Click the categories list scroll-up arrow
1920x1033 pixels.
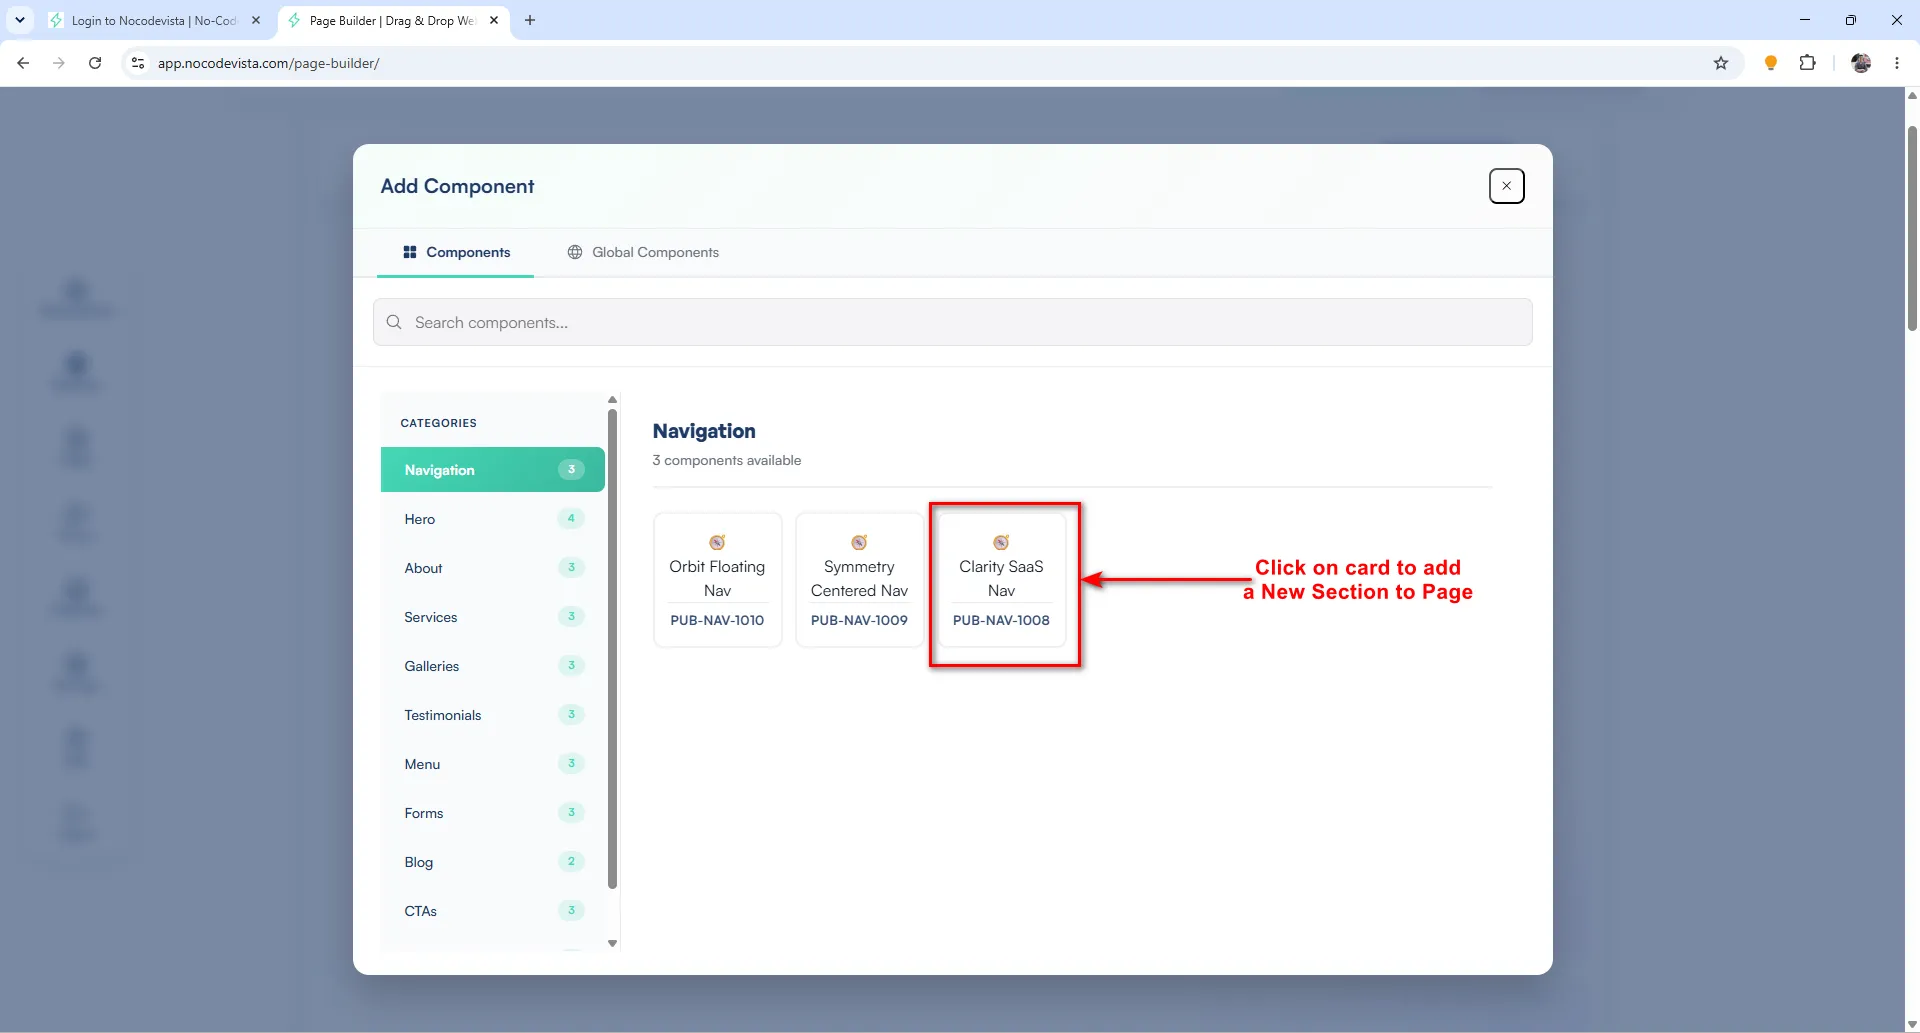click(x=612, y=400)
